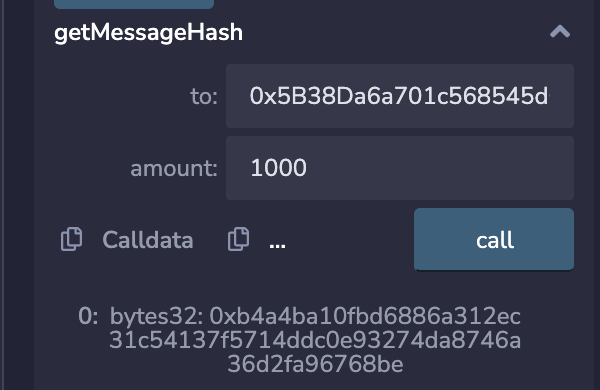600x390 pixels.
Task: Click the '0:' output index label
Action: point(88,317)
